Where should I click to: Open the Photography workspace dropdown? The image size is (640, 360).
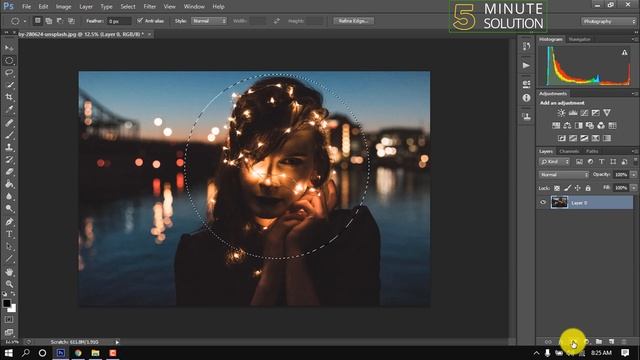[x=609, y=21]
